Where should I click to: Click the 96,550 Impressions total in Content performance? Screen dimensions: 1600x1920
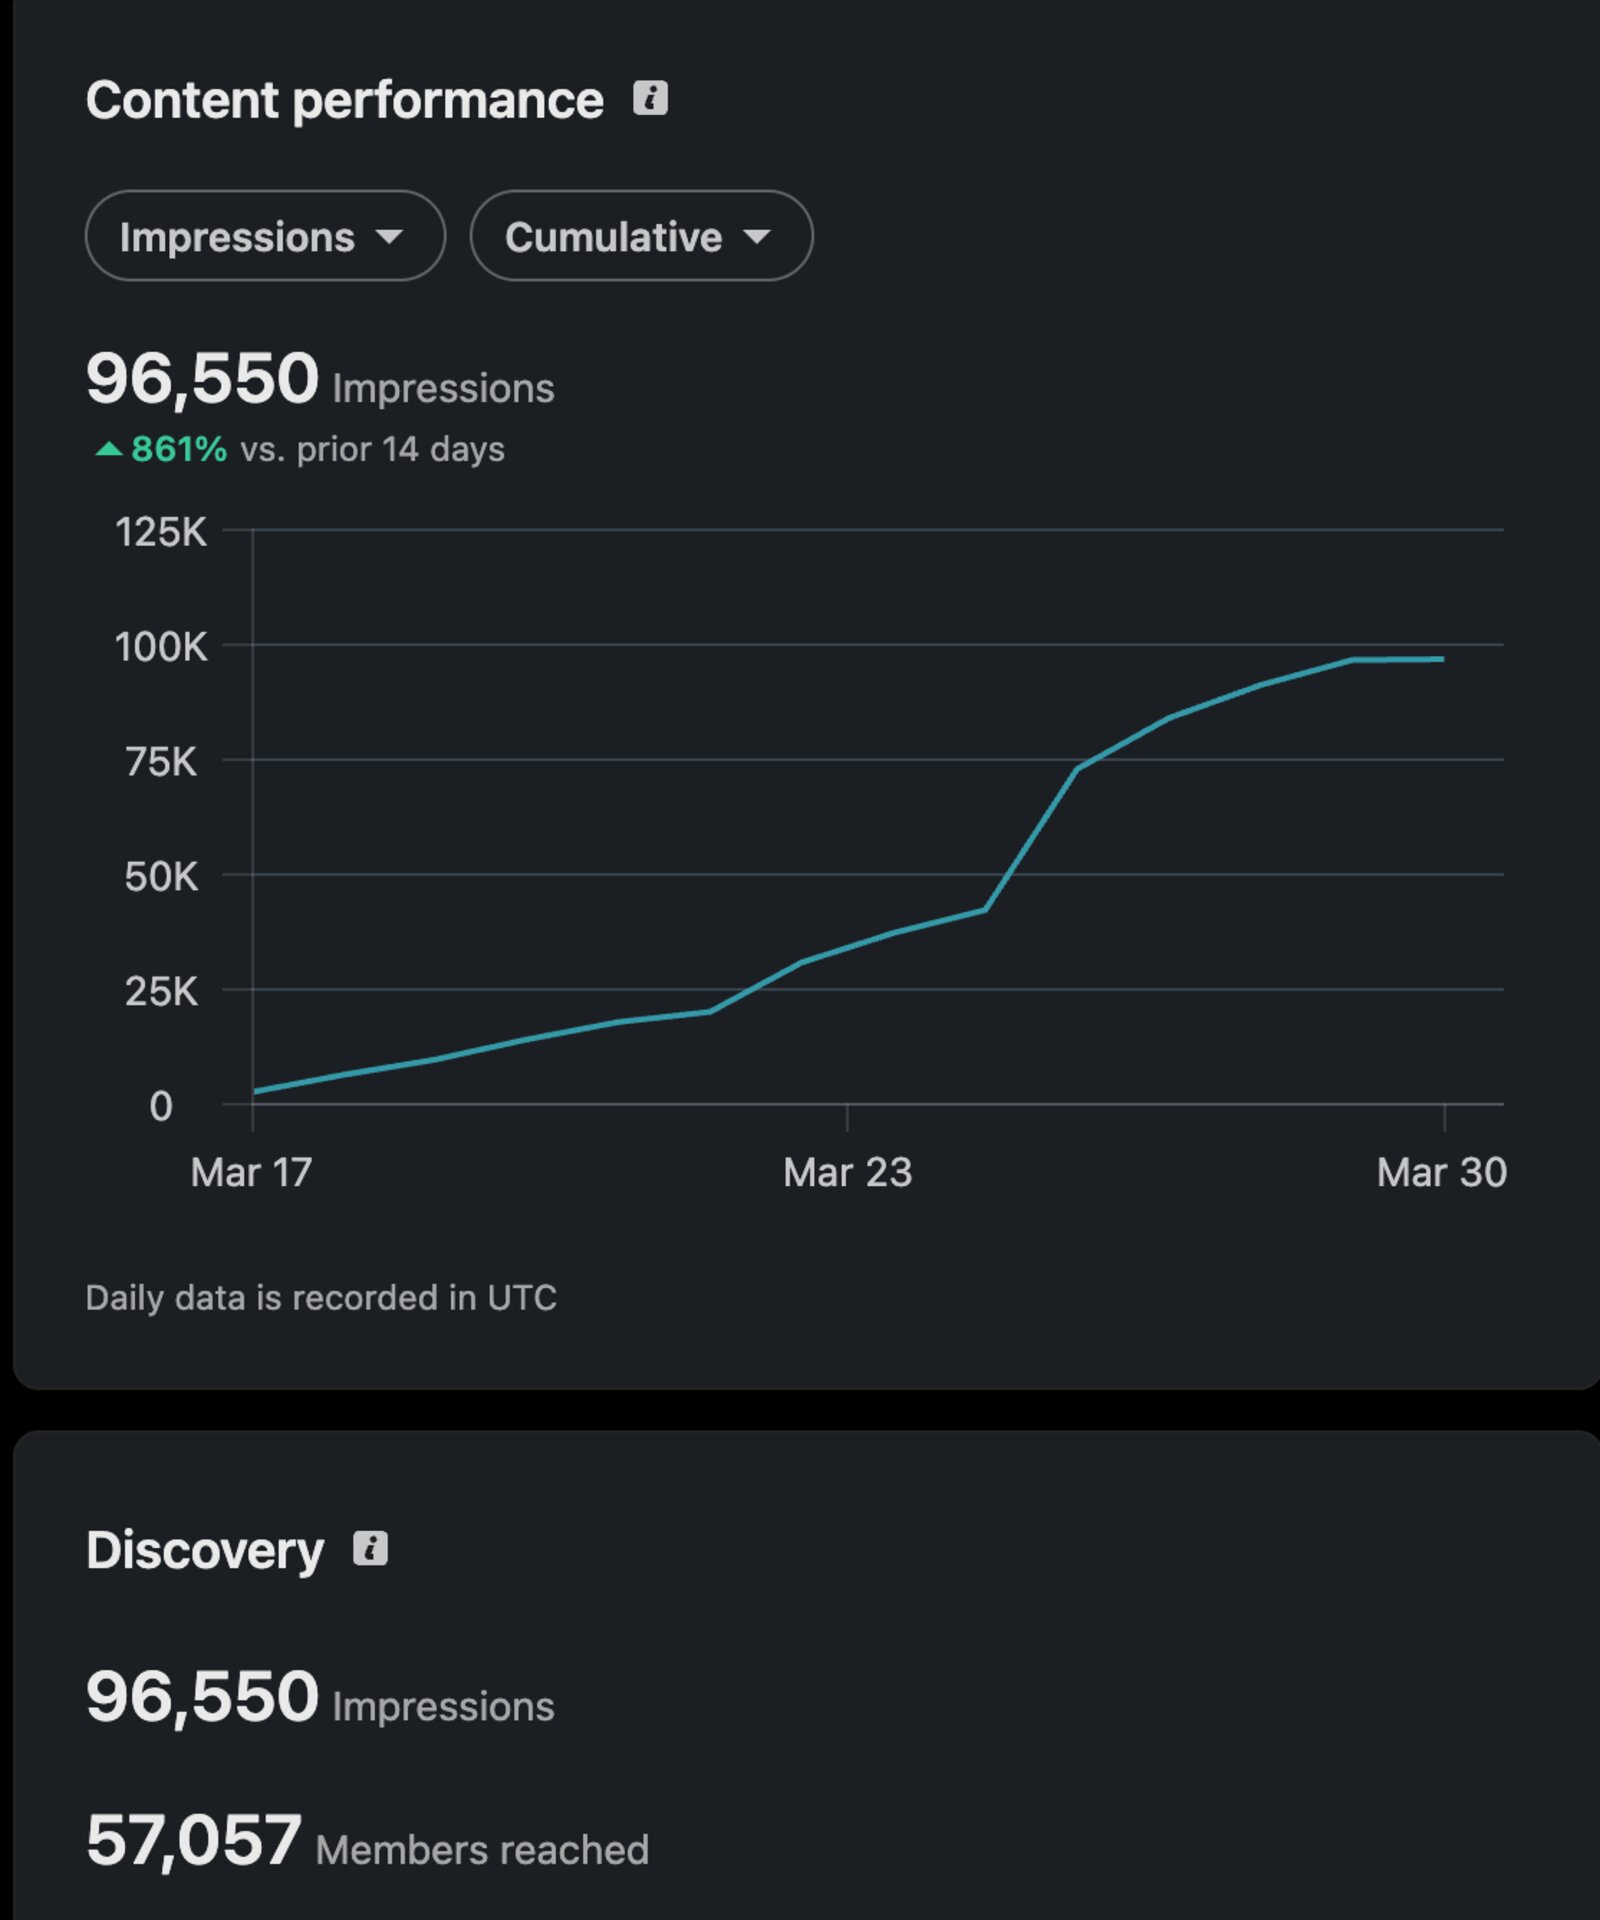click(320, 380)
